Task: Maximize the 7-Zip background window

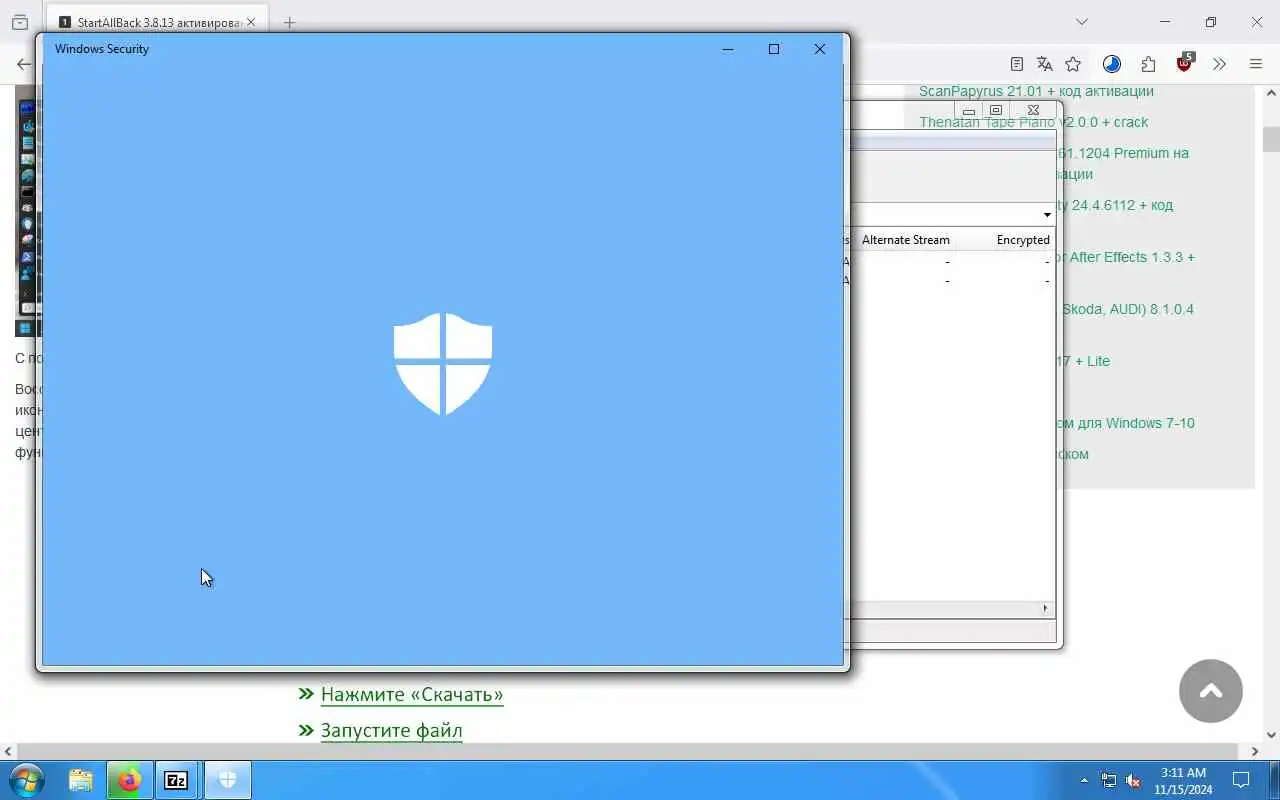Action: [996, 110]
